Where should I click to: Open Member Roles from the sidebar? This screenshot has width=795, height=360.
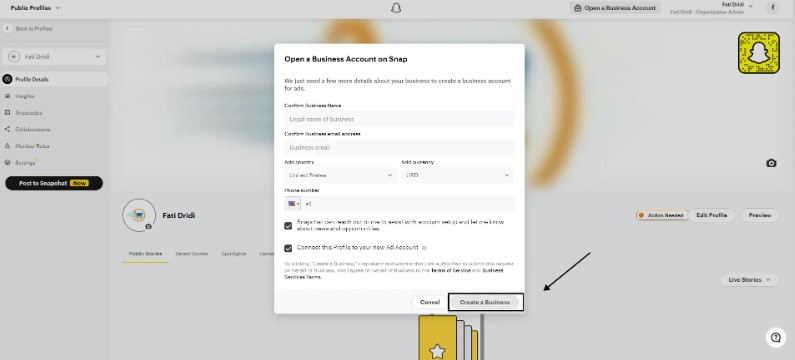point(31,146)
